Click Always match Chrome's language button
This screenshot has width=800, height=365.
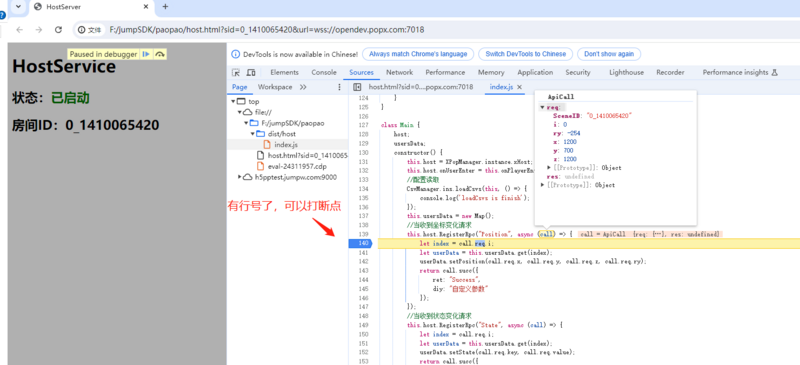coord(418,54)
